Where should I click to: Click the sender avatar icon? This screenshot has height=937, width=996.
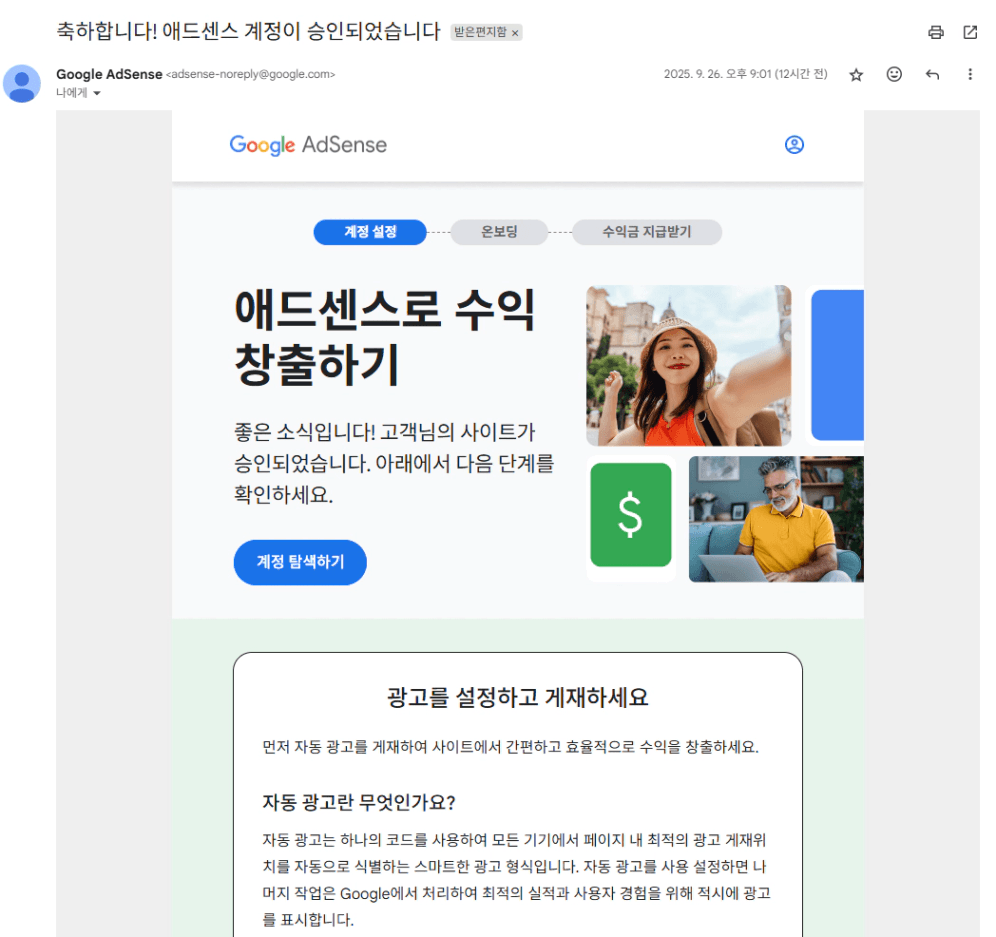tap(22, 83)
